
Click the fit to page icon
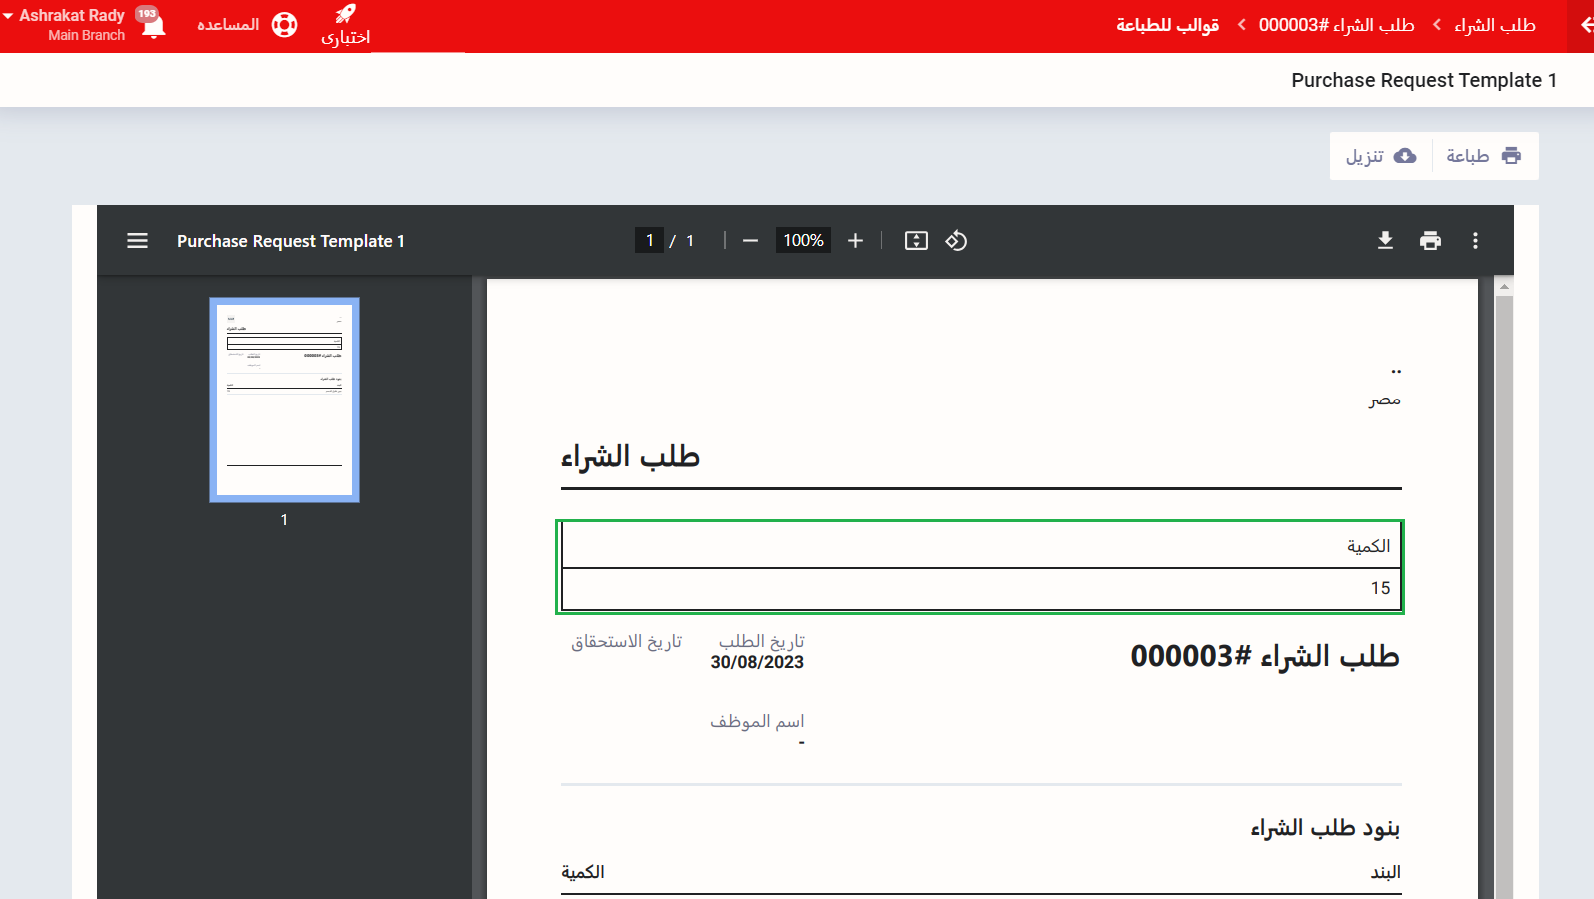pyautogui.click(x=916, y=241)
